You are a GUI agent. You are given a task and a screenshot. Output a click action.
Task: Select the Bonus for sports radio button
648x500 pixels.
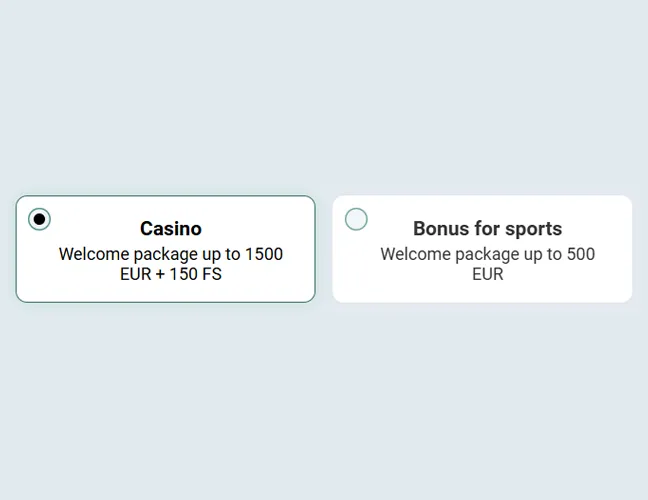click(356, 219)
